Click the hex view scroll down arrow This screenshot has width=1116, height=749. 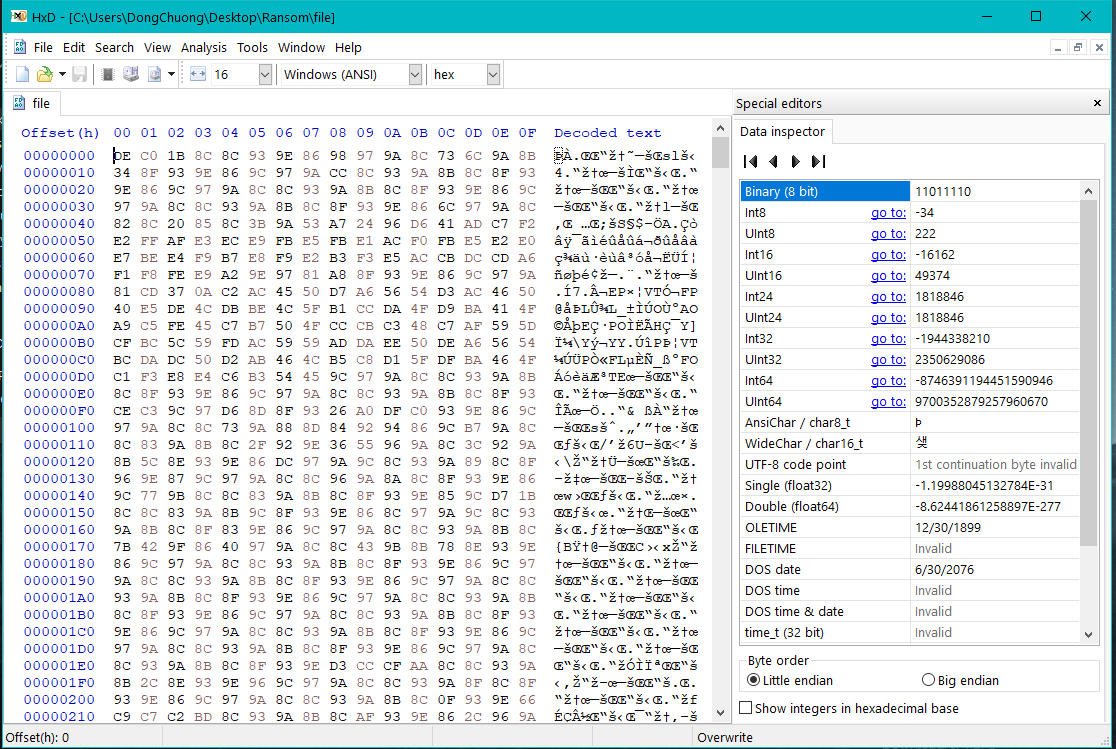tap(720, 712)
